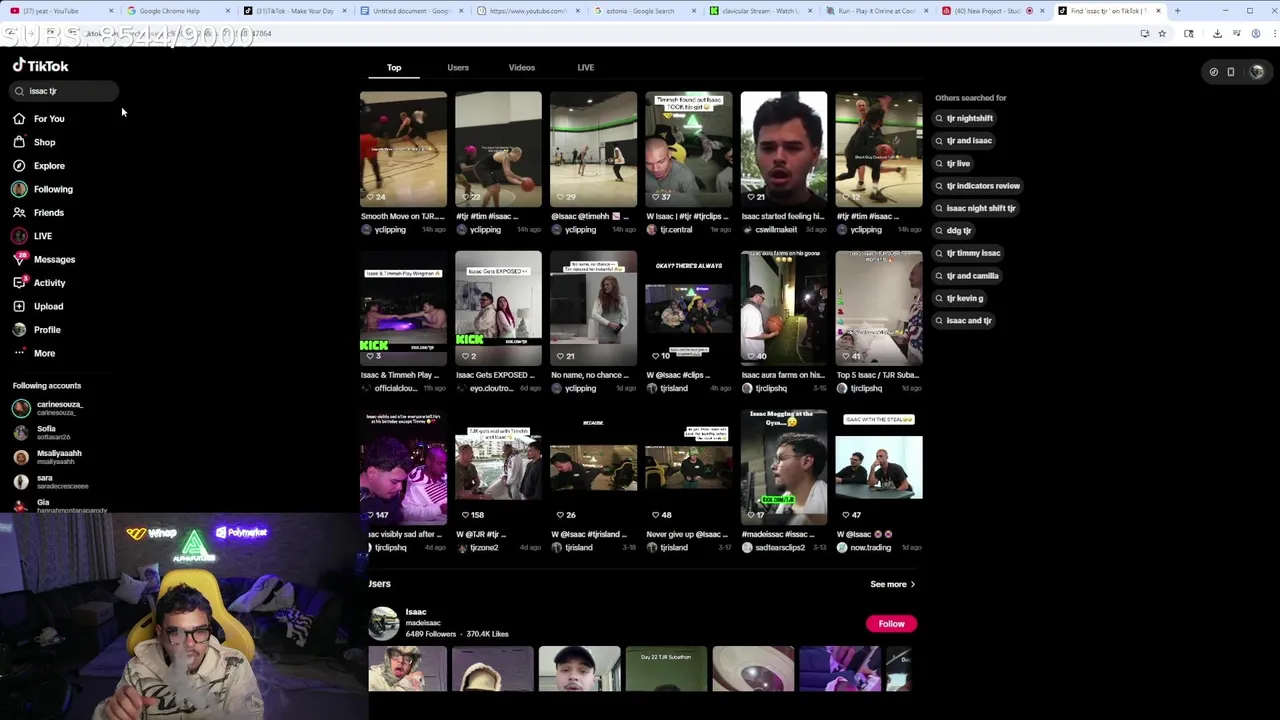Choose suggested search 'tjr live'
Image resolution: width=1280 pixels, height=720 pixels.
(953, 163)
